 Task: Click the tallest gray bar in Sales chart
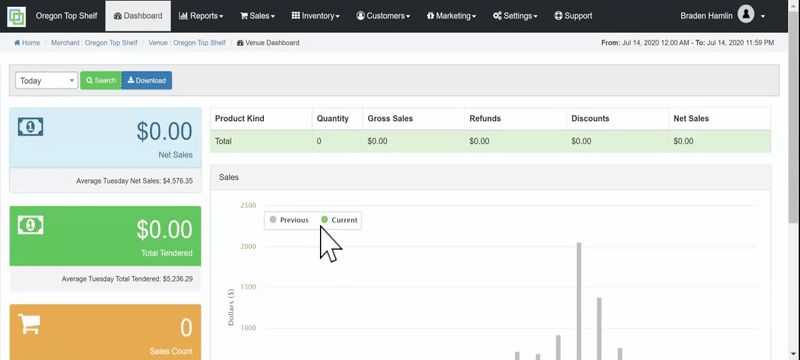pos(579,301)
